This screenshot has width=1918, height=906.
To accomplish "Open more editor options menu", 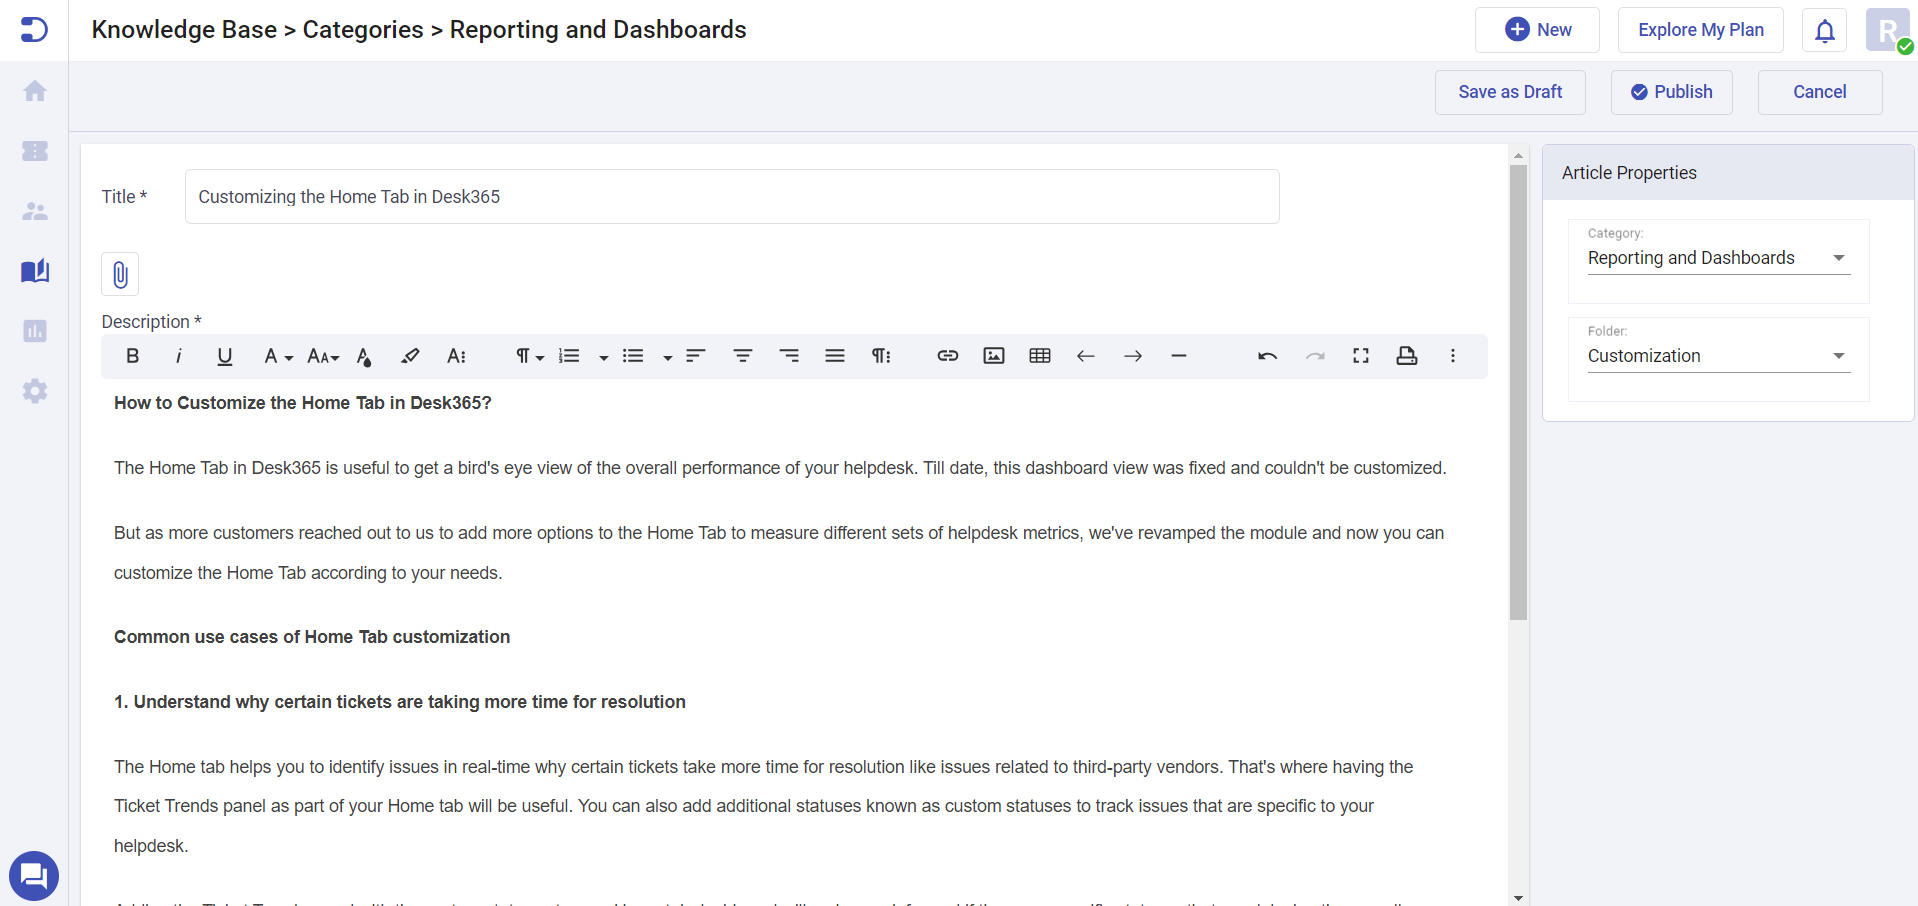I will pos(1453,356).
